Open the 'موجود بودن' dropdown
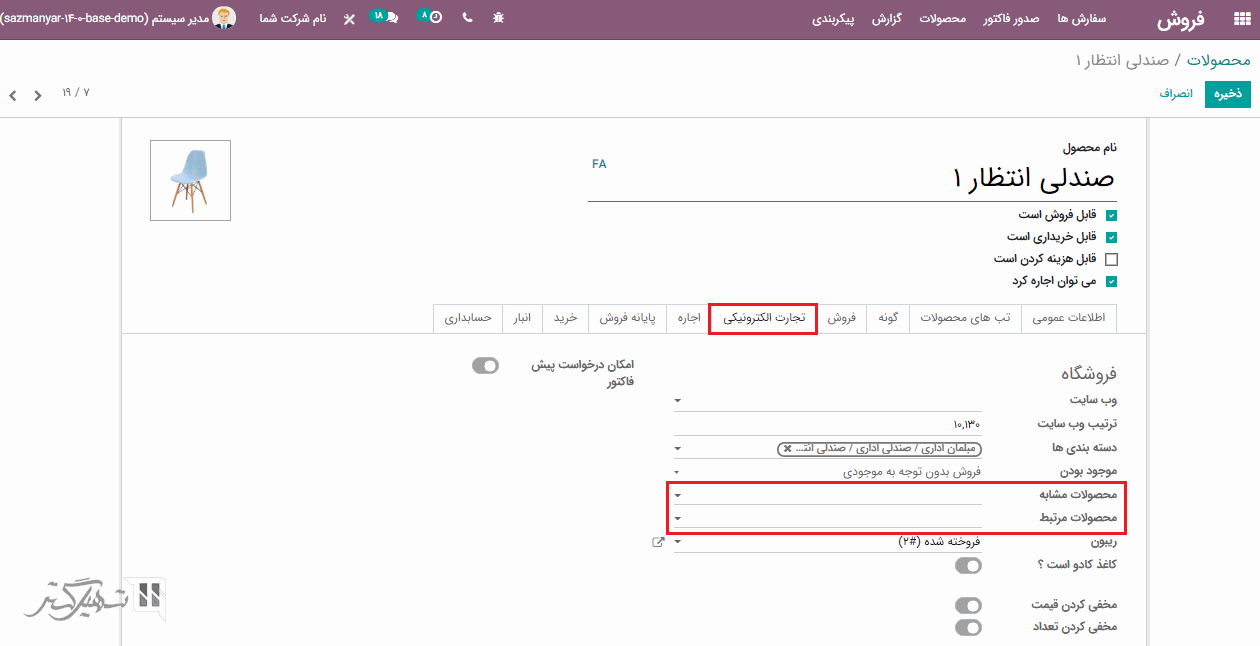1260x646 pixels. click(678, 472)
